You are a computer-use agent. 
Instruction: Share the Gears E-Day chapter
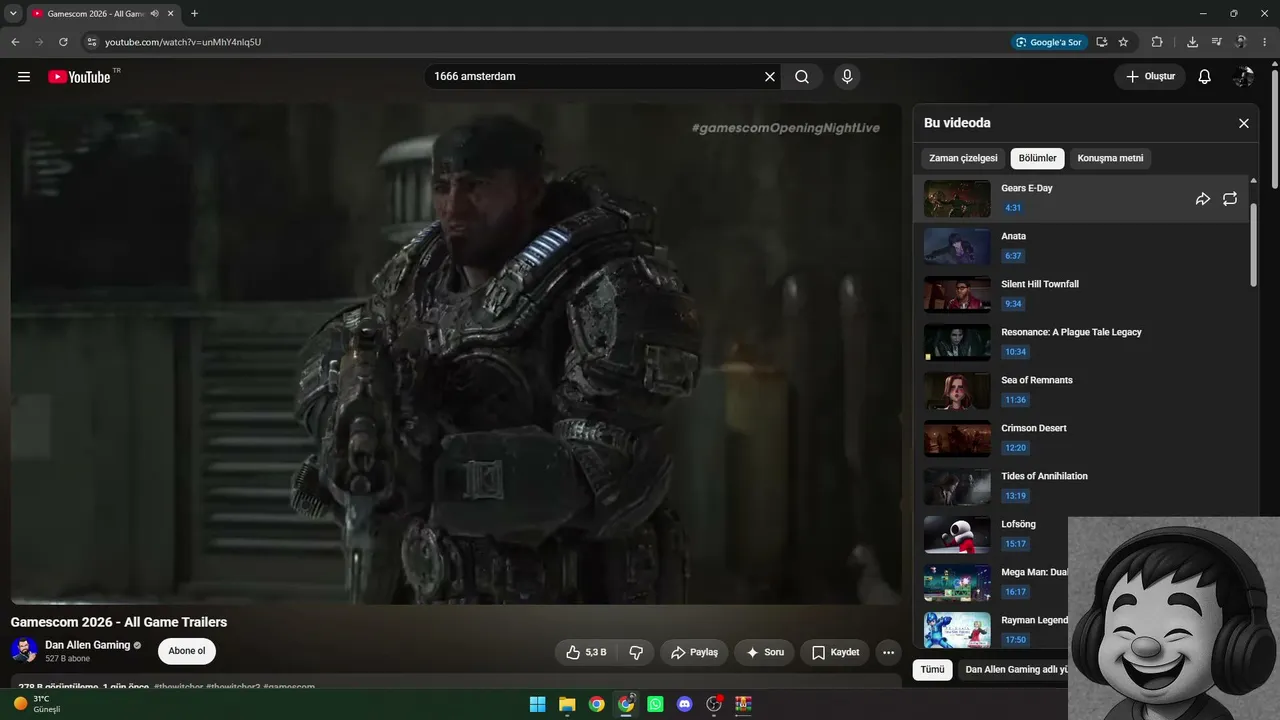point(1203,199)
